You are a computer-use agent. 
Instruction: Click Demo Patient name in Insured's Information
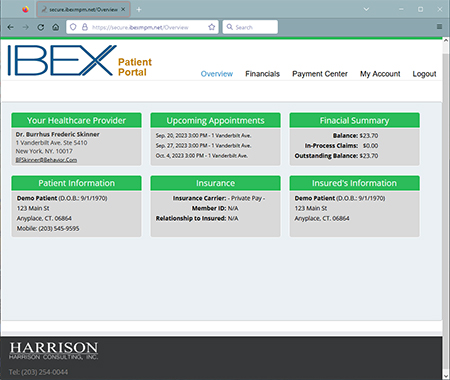click(315, 198)
